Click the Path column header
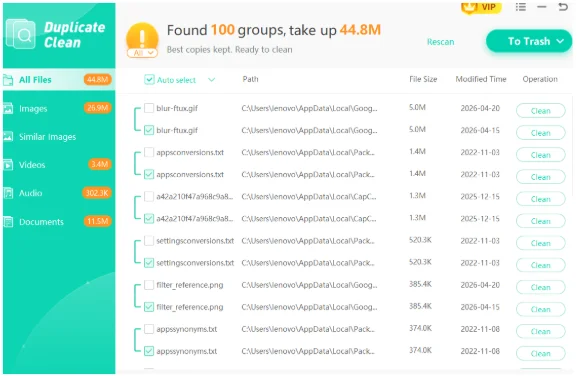Screen dimensions: 588x376 250,79
